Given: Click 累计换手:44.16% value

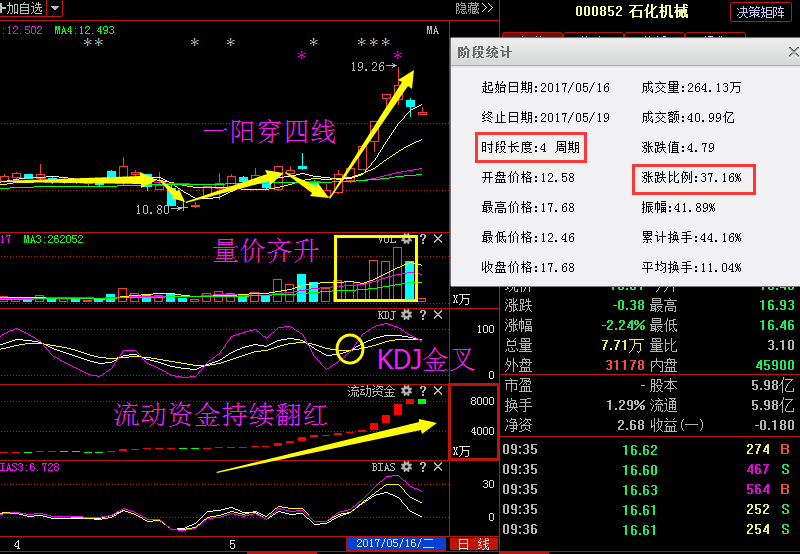Looking at the screenshot, I should click(x=691, y=238).
